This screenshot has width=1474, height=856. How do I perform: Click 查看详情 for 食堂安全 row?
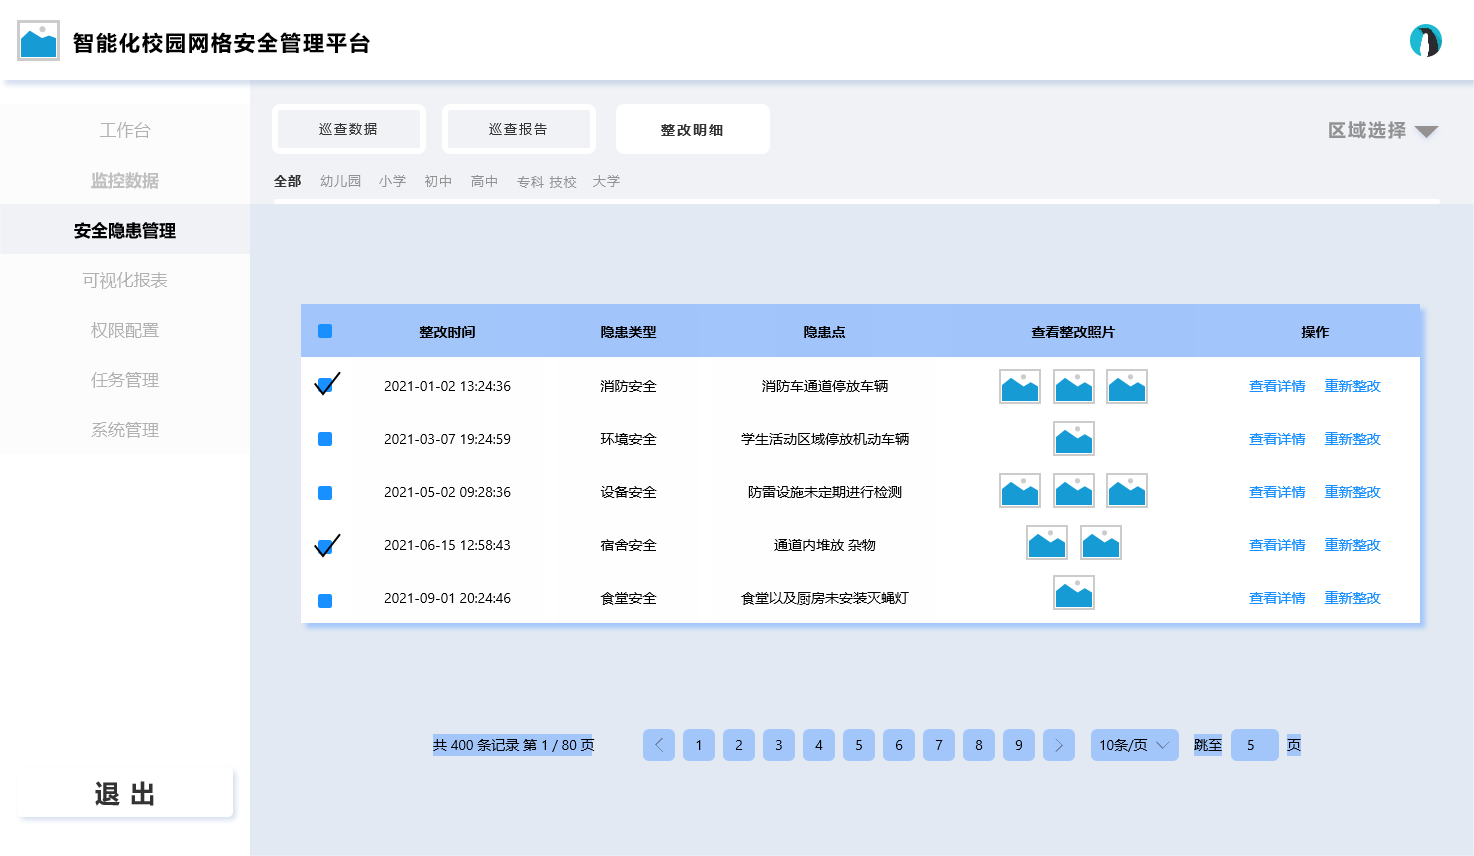tap(1277, 598)
